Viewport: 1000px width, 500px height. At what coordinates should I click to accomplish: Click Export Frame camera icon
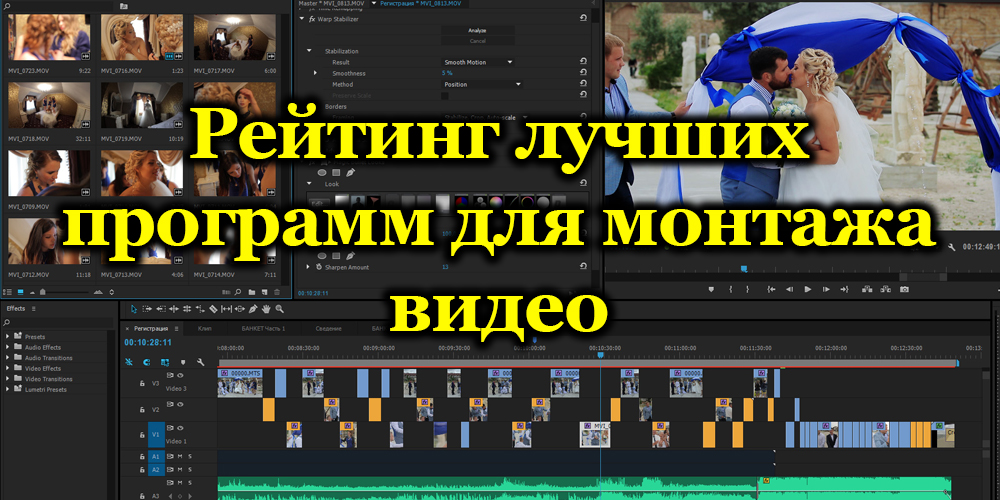pyautogui.click(x=904, y=289)
